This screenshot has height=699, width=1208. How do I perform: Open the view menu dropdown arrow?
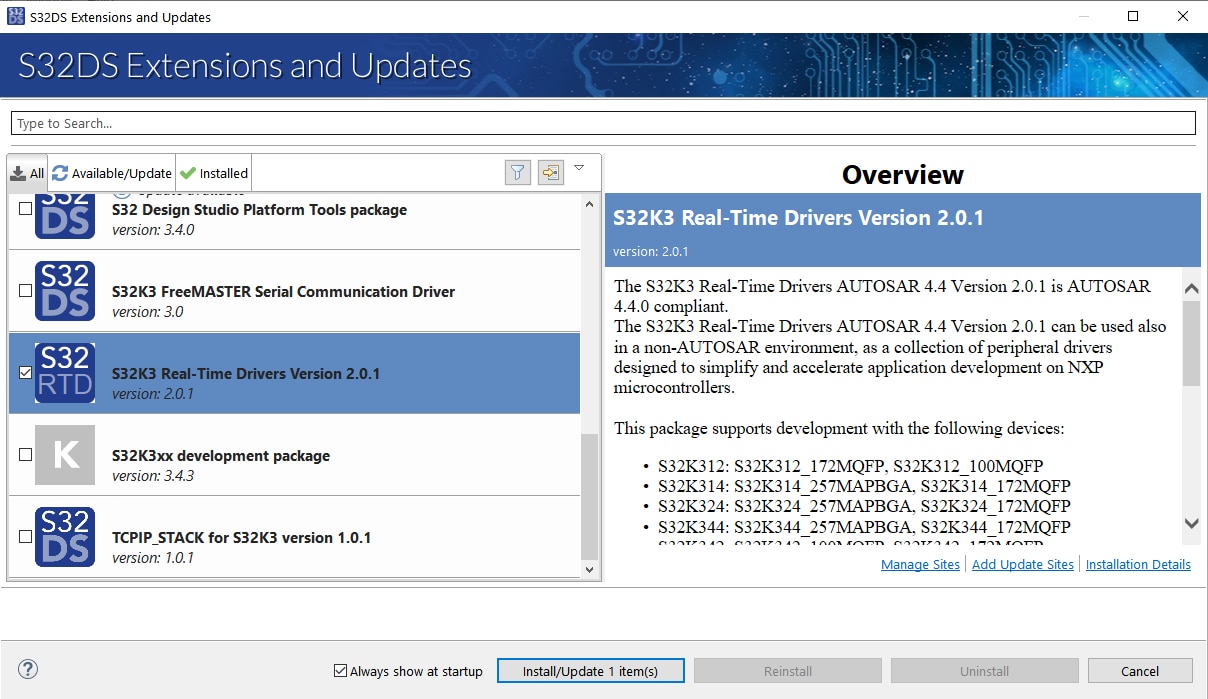click(579, 168)
